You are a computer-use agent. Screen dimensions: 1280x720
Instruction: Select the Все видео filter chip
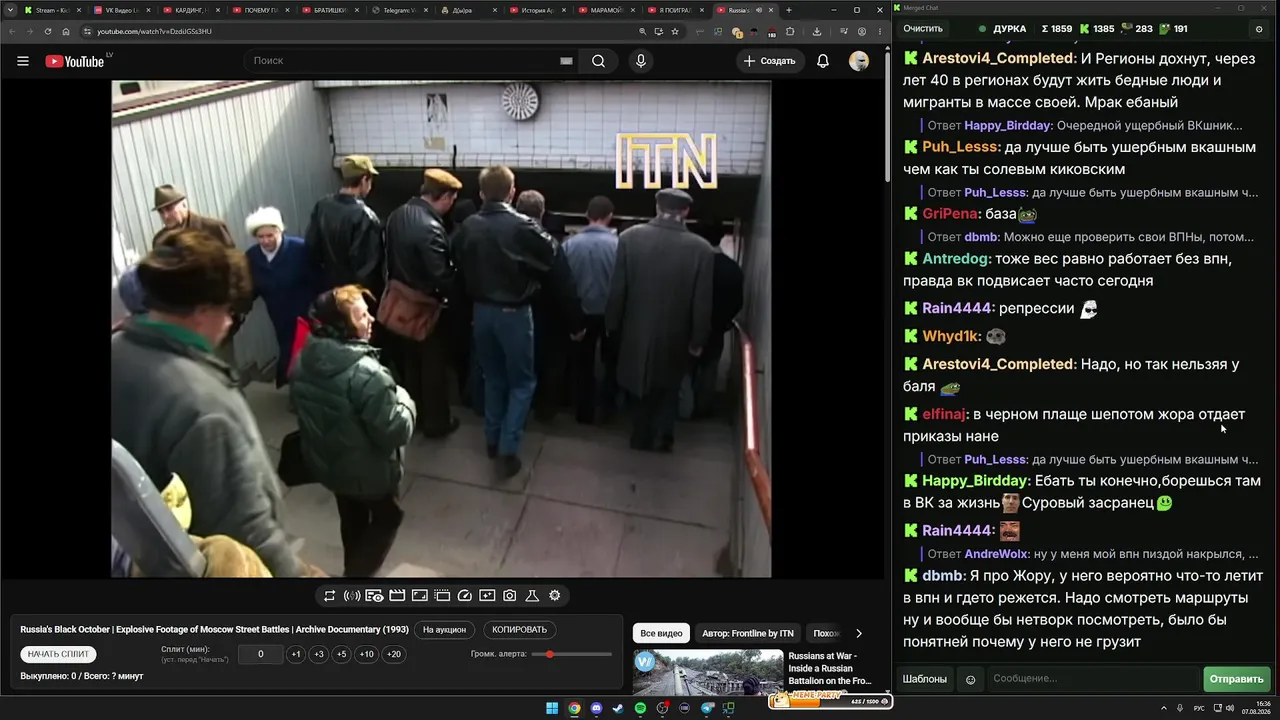point(661,633)
